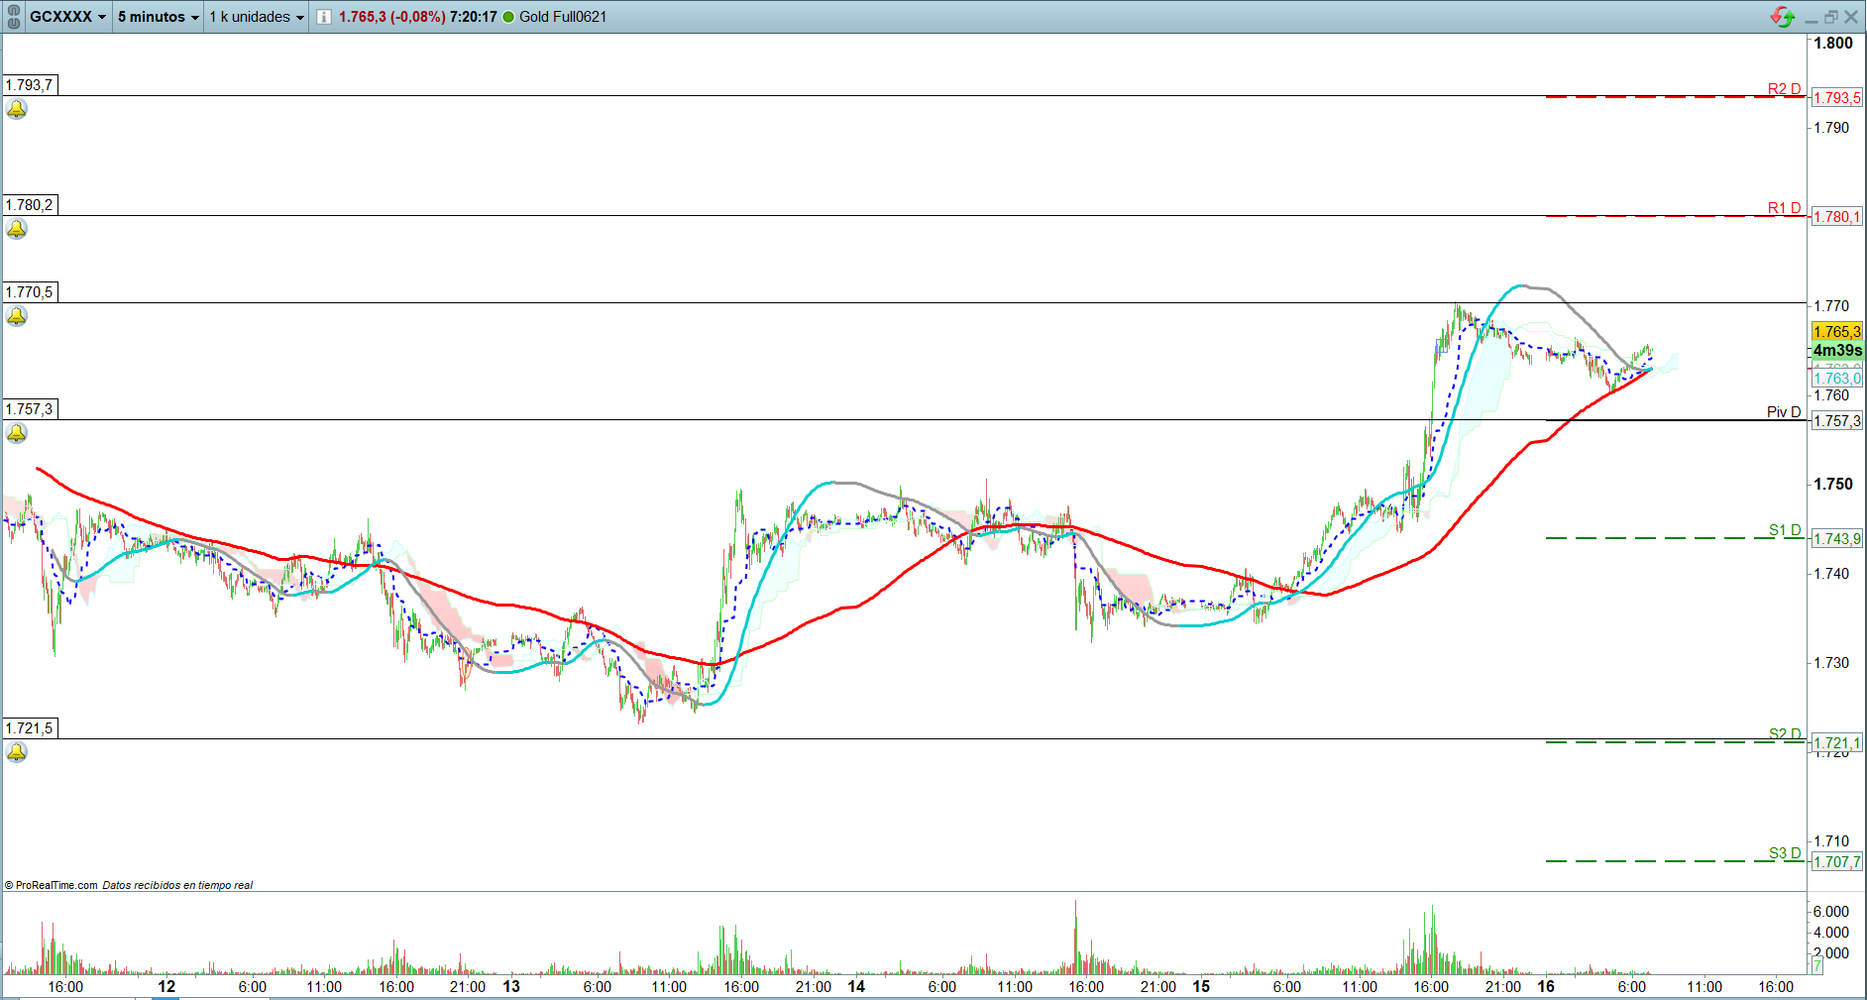Click the S3 D support label
Viewport: 1867px width, 1000px height.
pos(1785,853)
